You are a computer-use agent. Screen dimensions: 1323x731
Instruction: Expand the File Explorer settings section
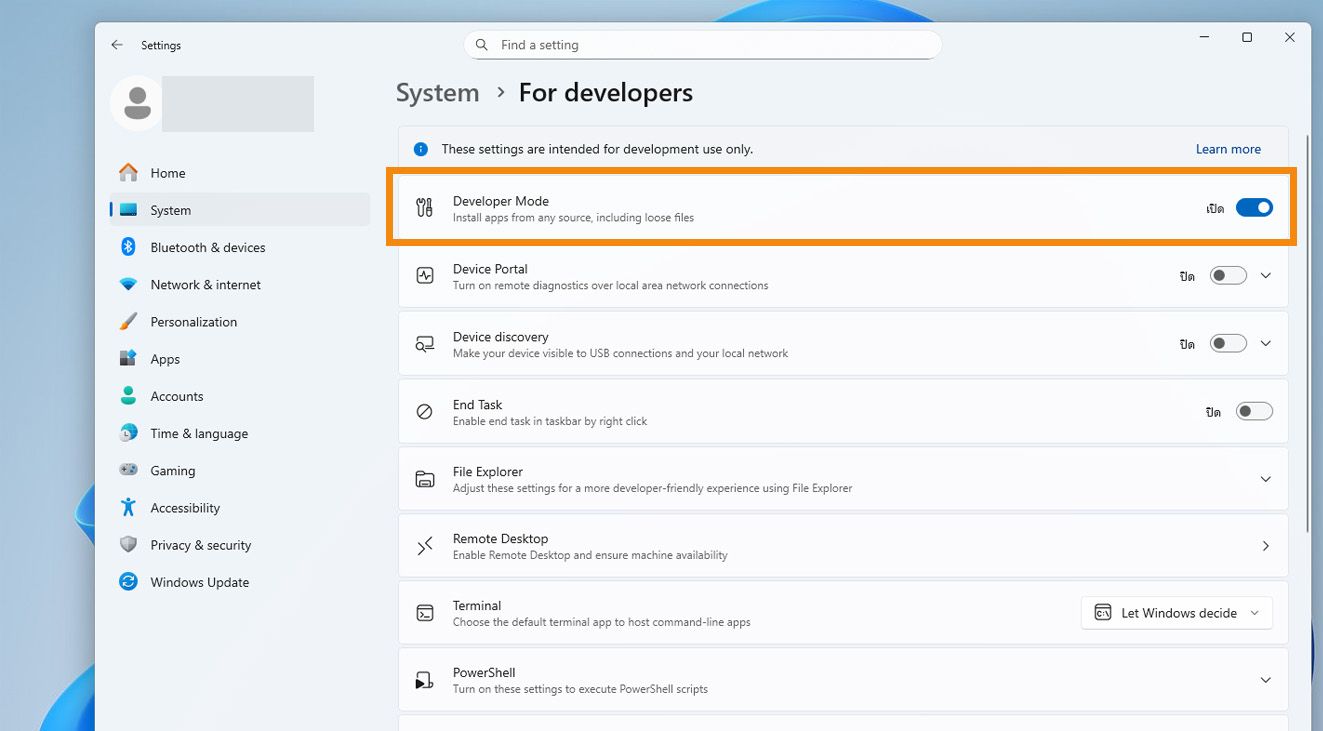point(1265,480)
